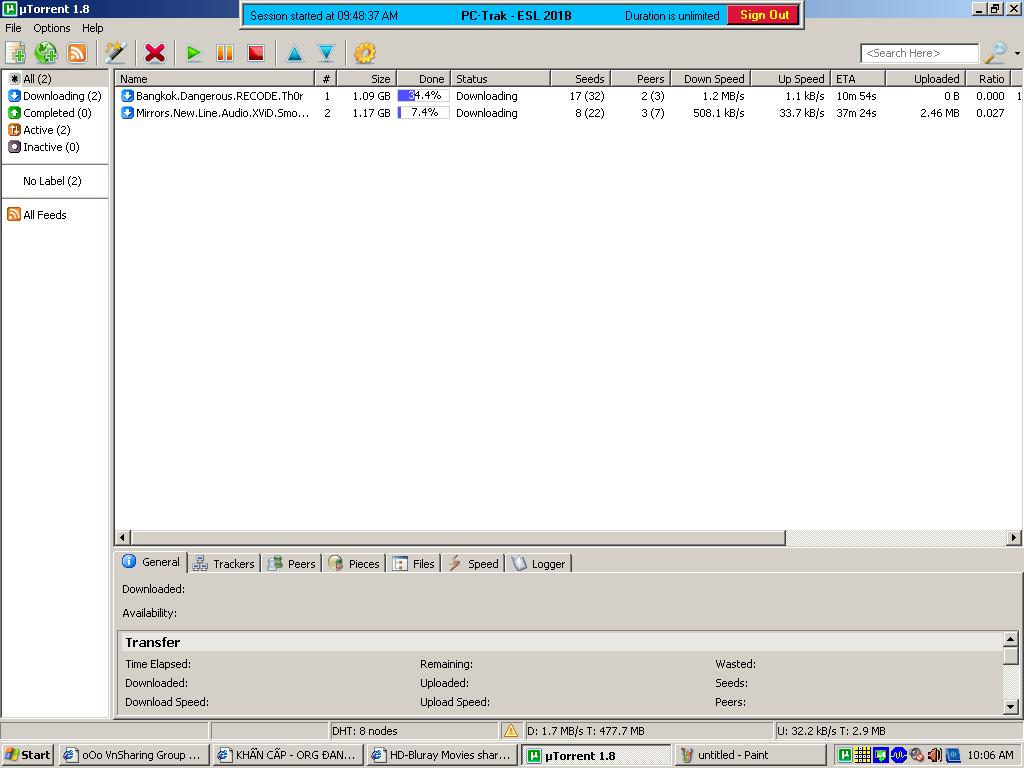
Task: Switch to HD-Bluray Movies taskbar window
Action: [x=442, y=755]
